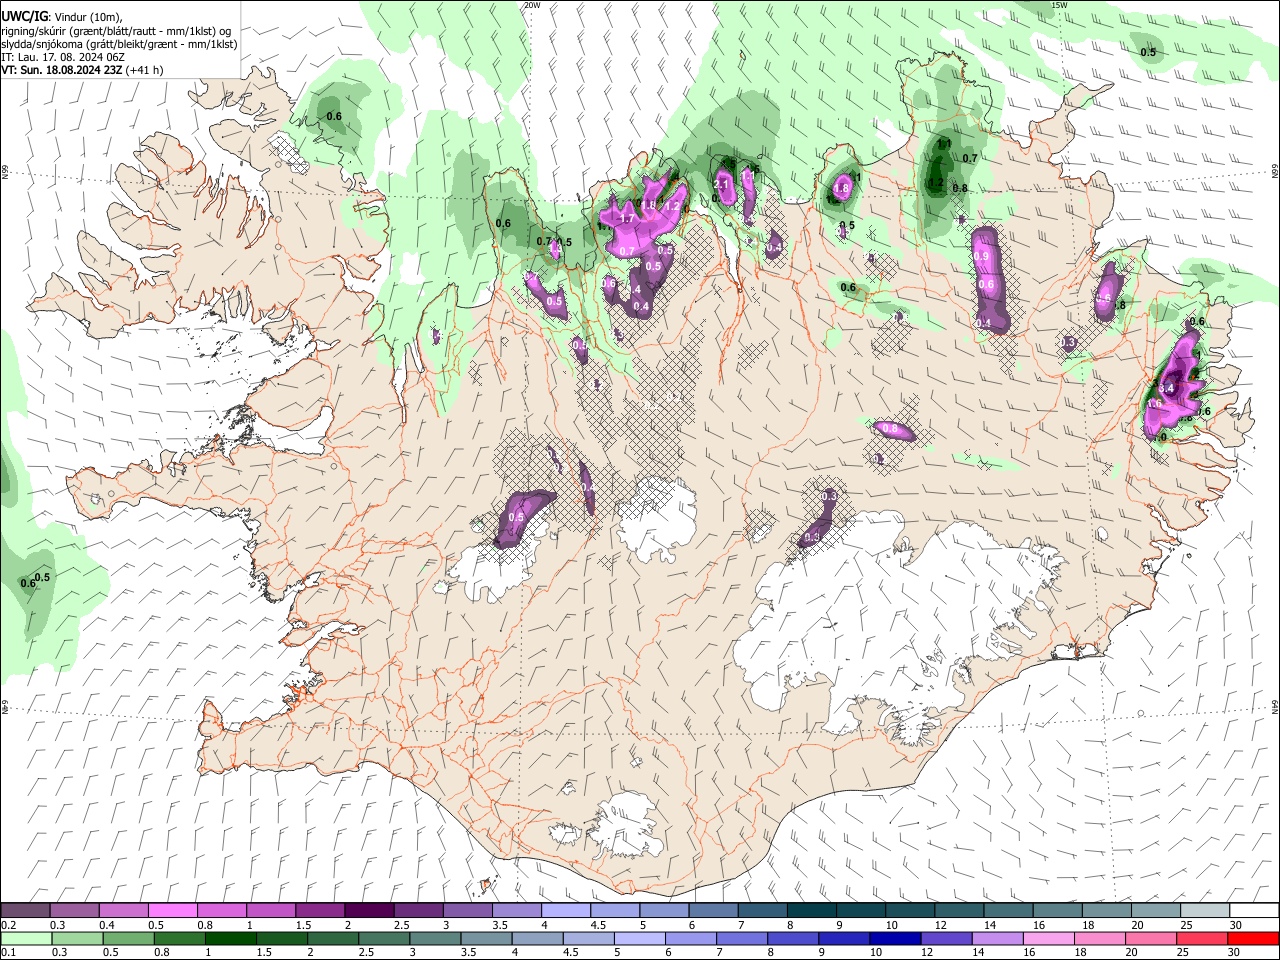The width and height of the screenshot is (1280, 960).
Task: Click the '20W' longitude label at top
Action: pos(532,5)
